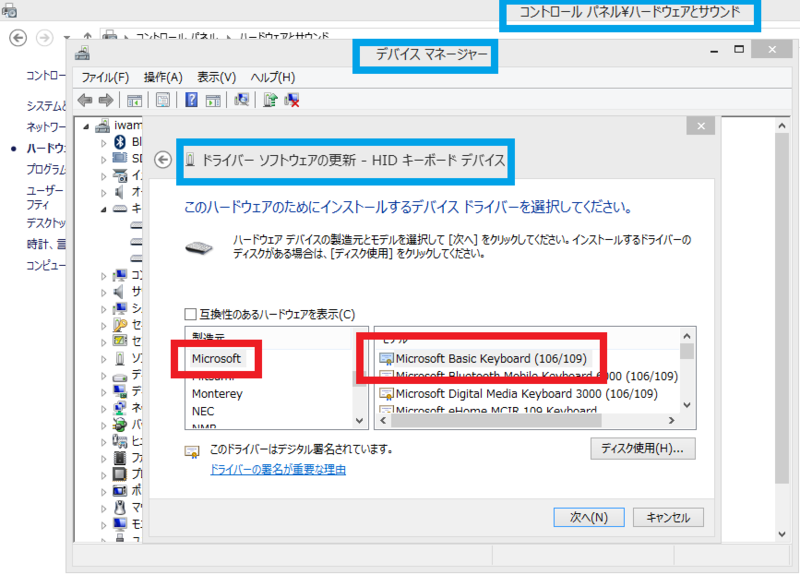This screenshot has width=800, height=575.
Task: Click the 次へ(N) button
Action: point(589,517)
